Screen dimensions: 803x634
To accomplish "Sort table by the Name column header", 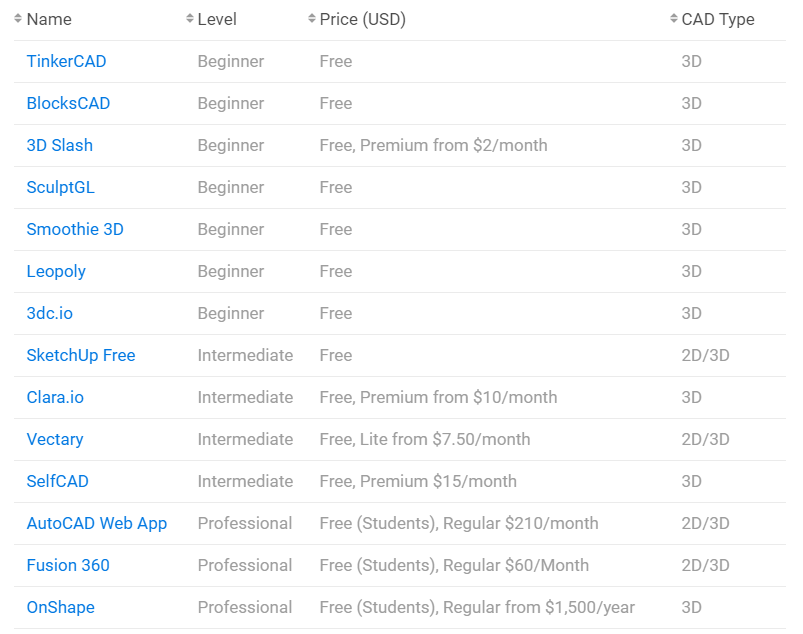I will click(x=49, y=19).
